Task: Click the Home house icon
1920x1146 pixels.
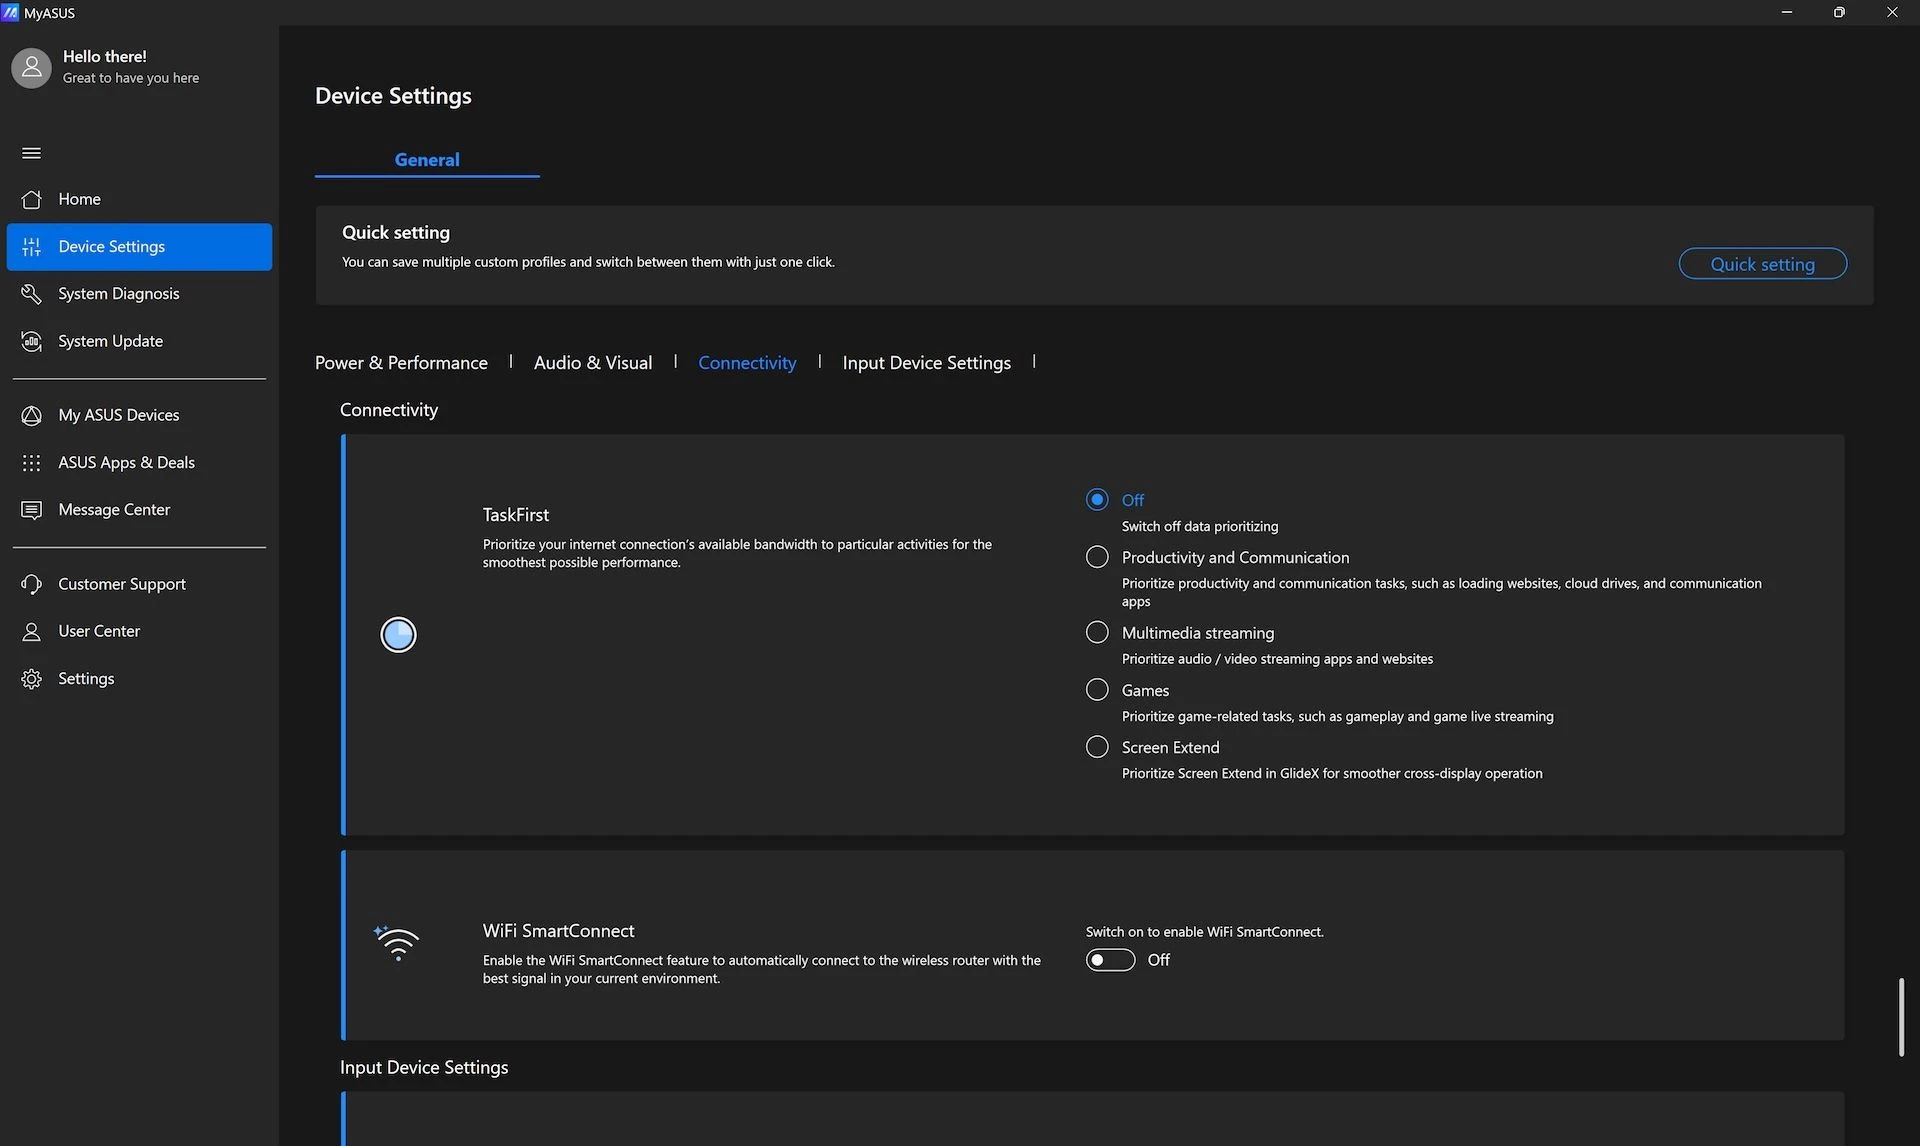Action: click(31, 199)
